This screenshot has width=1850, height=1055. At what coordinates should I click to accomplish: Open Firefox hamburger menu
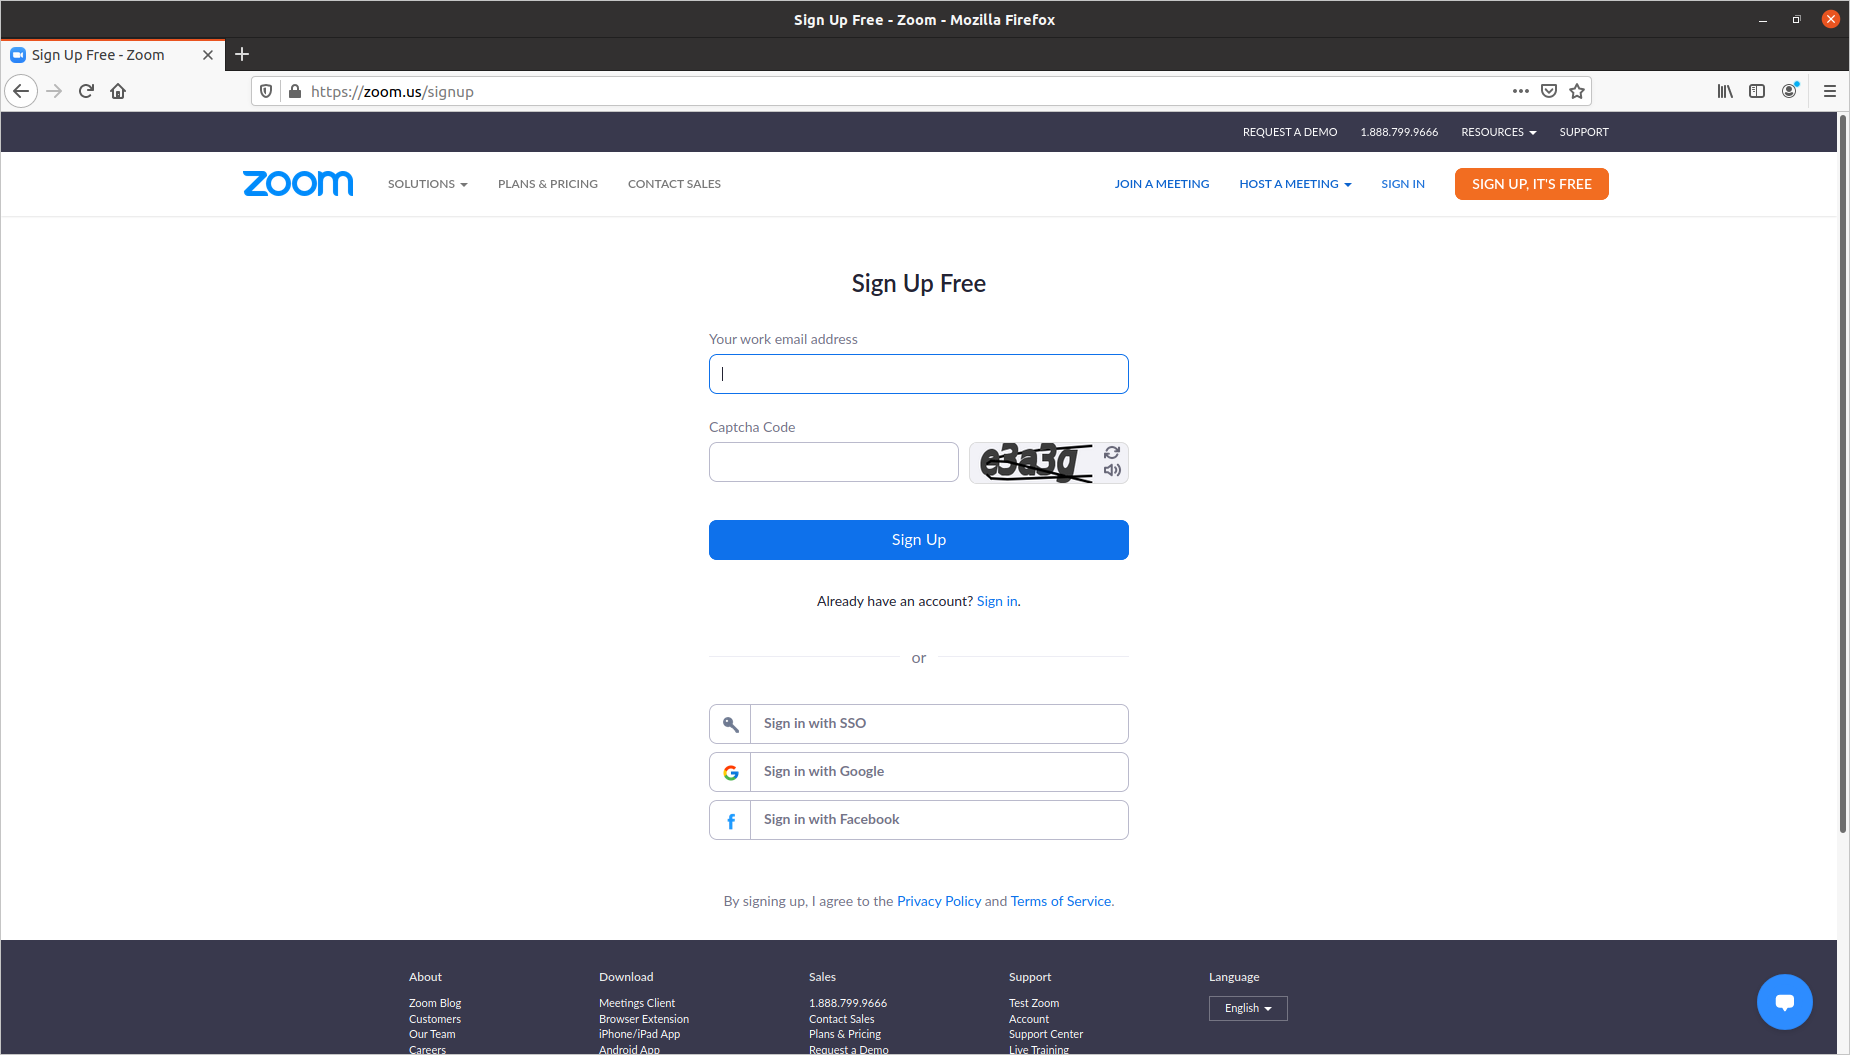(x=1830, y=91)
